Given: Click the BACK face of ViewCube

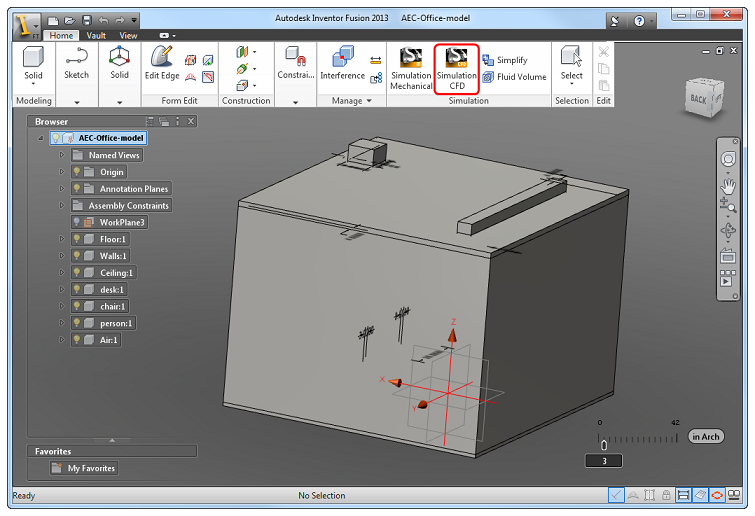Looking at the screenshot, I should 698,99.
